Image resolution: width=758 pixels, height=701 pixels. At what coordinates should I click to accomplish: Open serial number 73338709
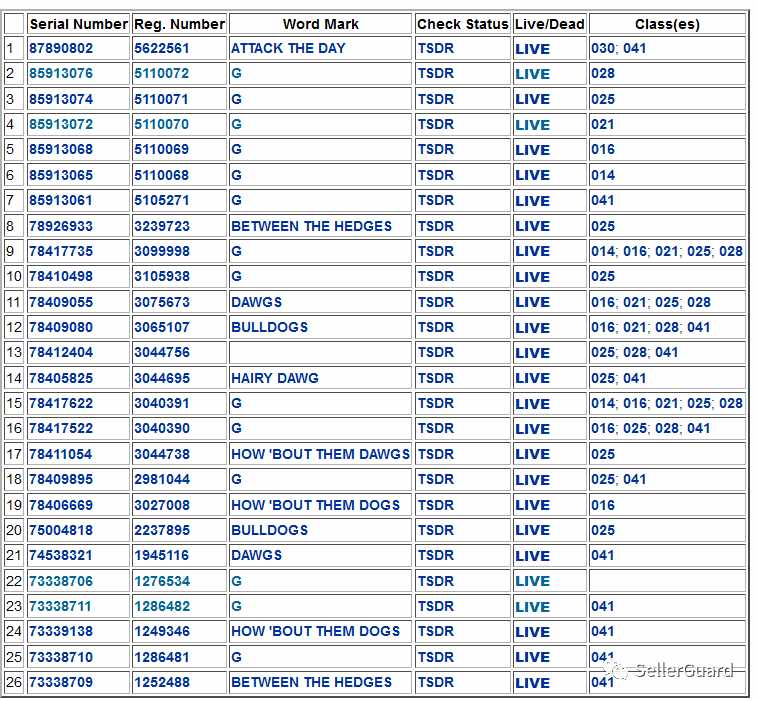[61, 682]
